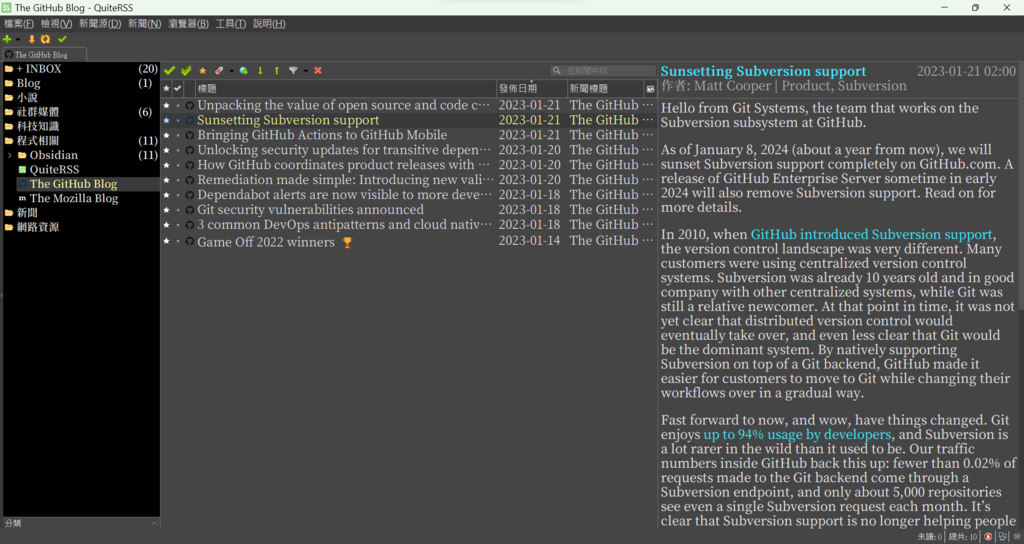This screenshot has width=1024, height=544.
Task: Follow the up to 94% usage by developers link
Action: [797, 434]
